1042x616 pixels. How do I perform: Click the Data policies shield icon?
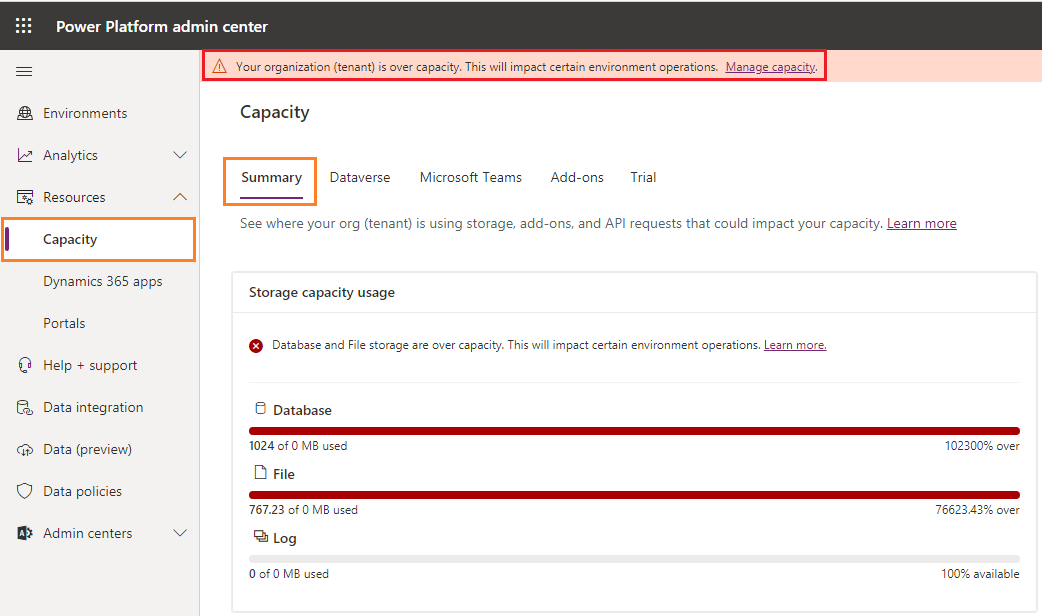click(x=25, y=491)
